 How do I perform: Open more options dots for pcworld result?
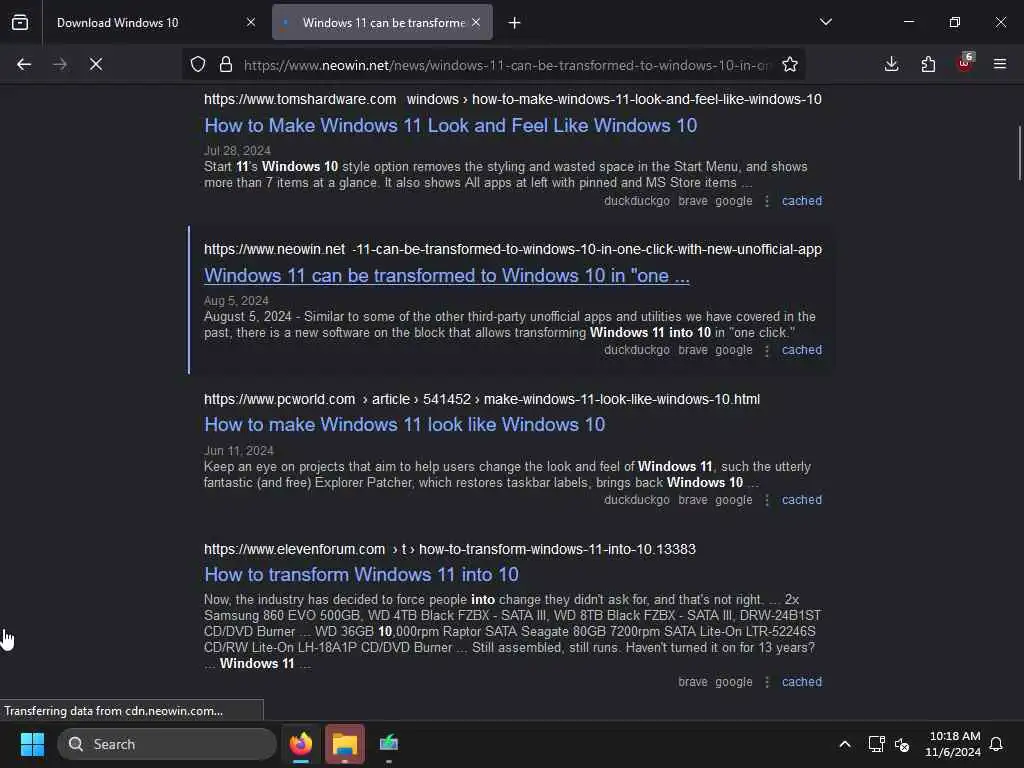pyautogui.click(x=767, y=500)
